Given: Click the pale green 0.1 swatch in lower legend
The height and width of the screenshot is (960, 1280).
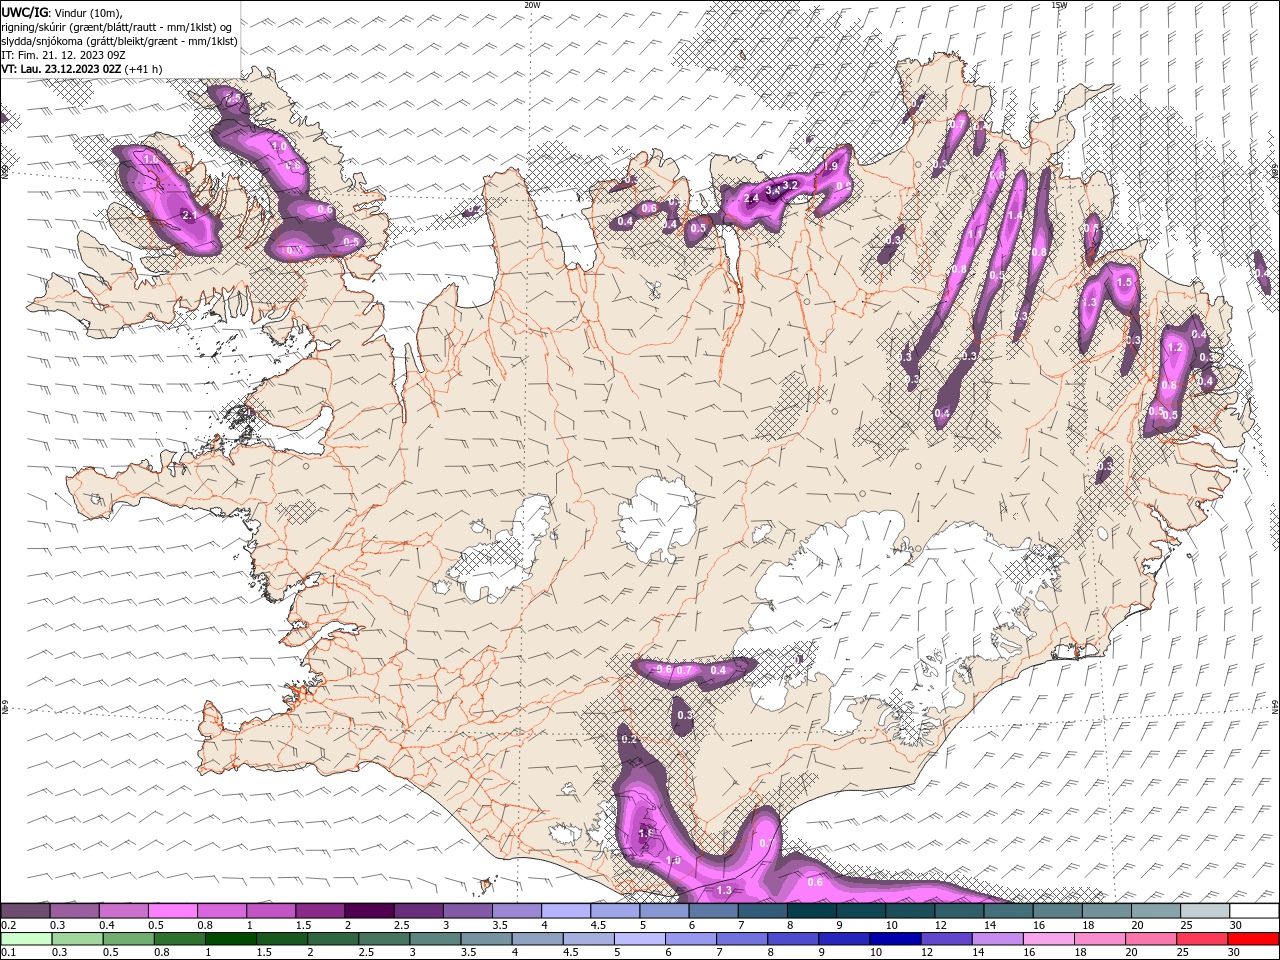Looking at the screenshot, I should pos(27,939).
